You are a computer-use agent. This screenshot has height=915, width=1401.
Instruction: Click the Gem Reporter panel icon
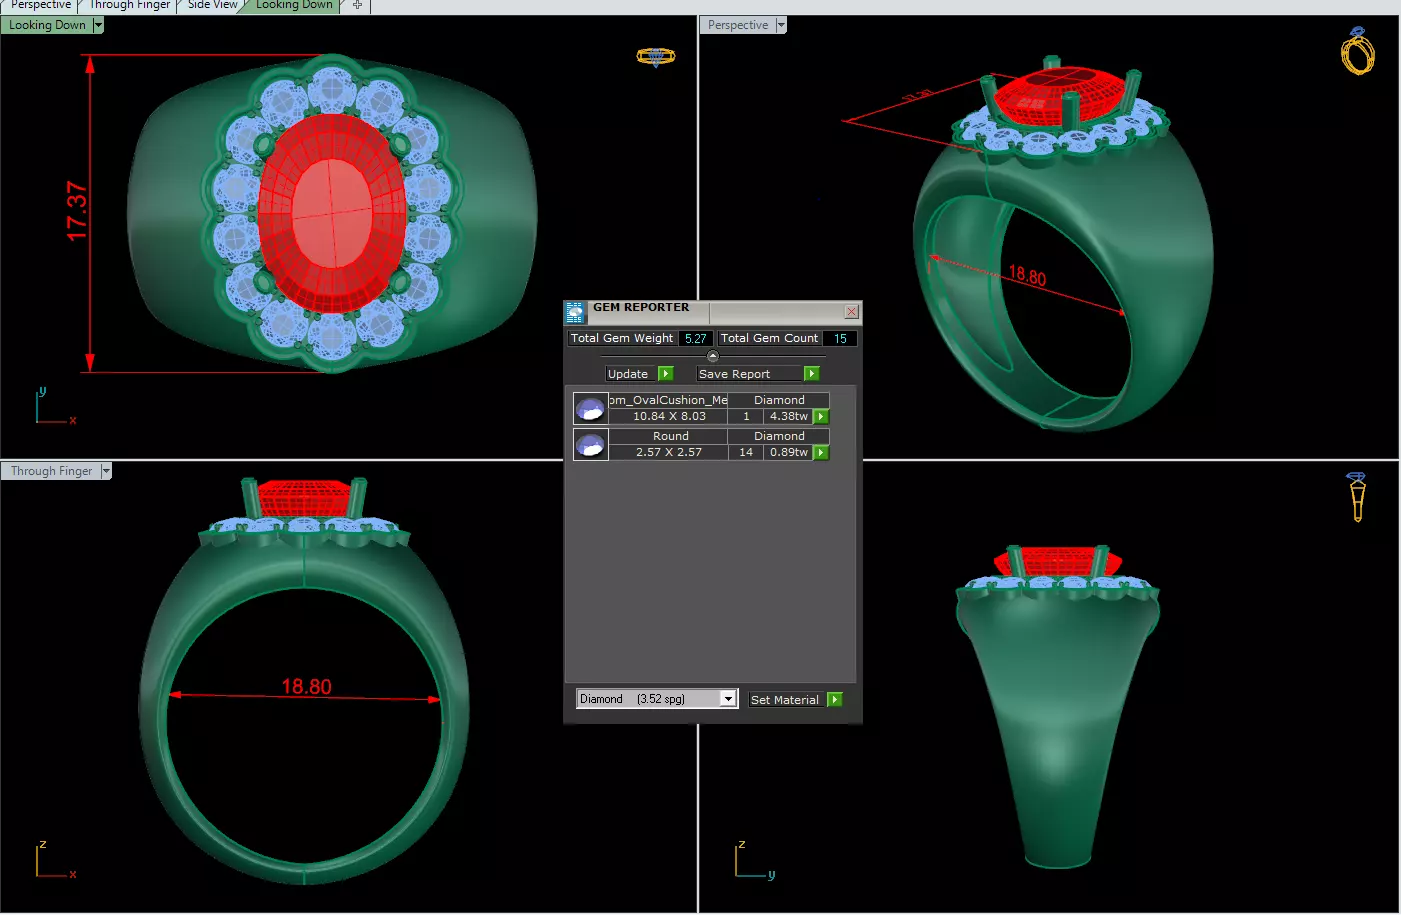click(575, 312)
